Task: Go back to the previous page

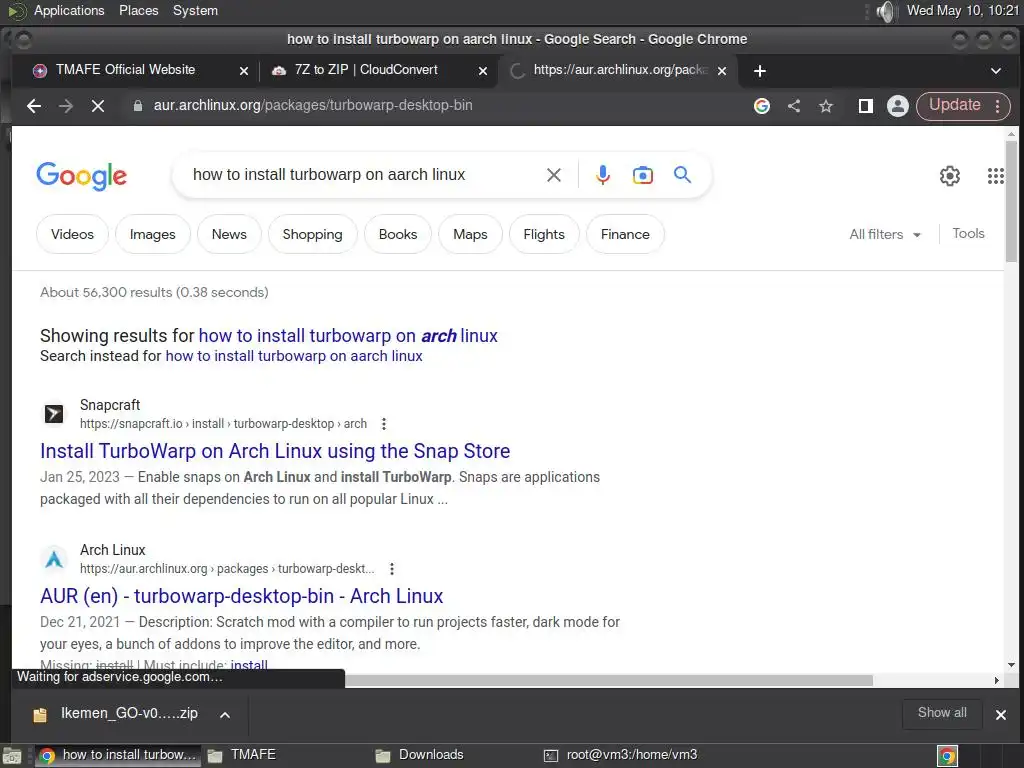Action: click(x=34, y=106)
